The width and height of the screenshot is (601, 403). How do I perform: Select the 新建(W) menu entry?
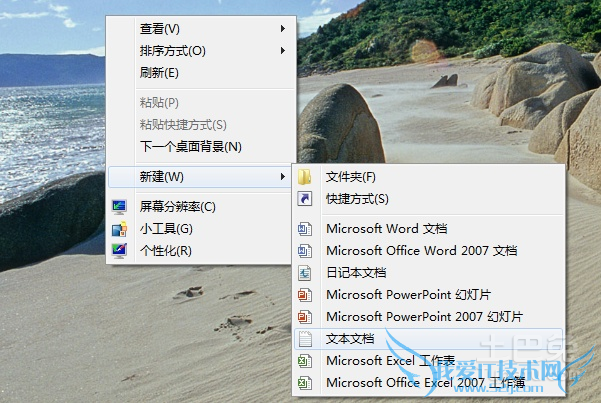coord(201,177)
